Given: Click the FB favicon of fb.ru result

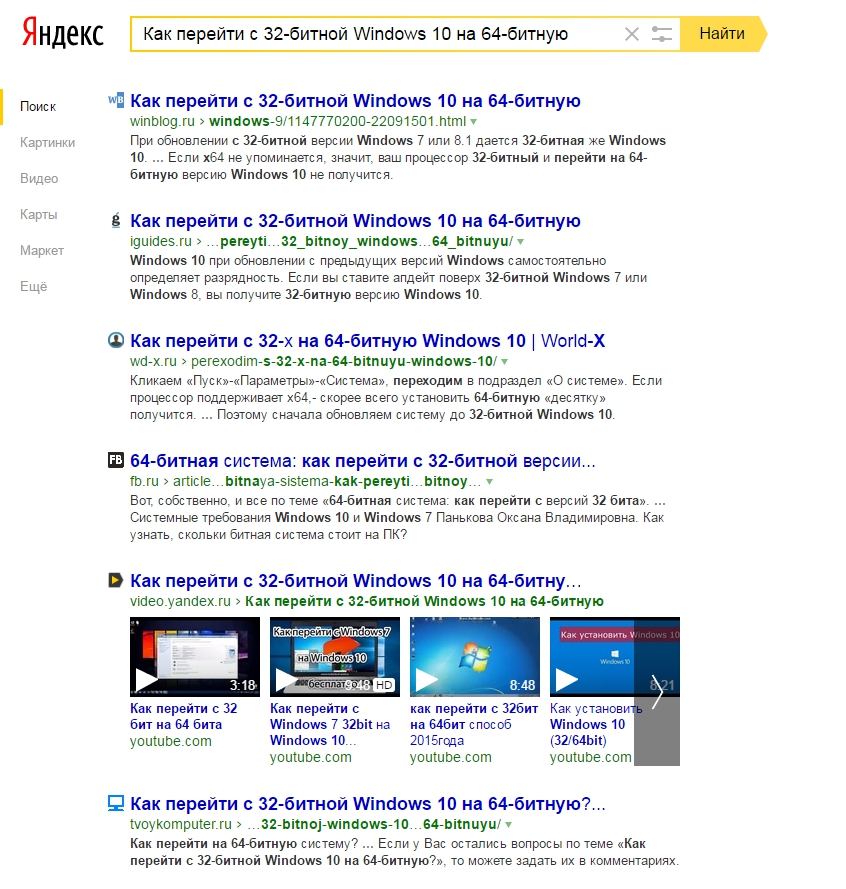Looking at the screenshot, I should pos(116,460).
